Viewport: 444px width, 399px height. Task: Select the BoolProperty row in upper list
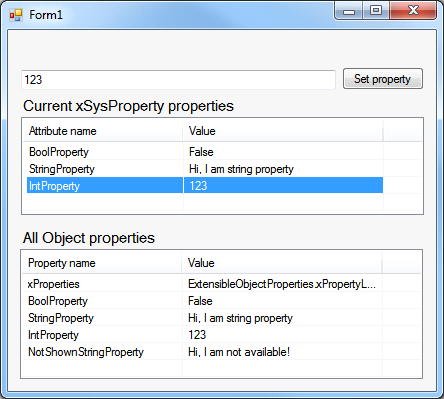205,152
